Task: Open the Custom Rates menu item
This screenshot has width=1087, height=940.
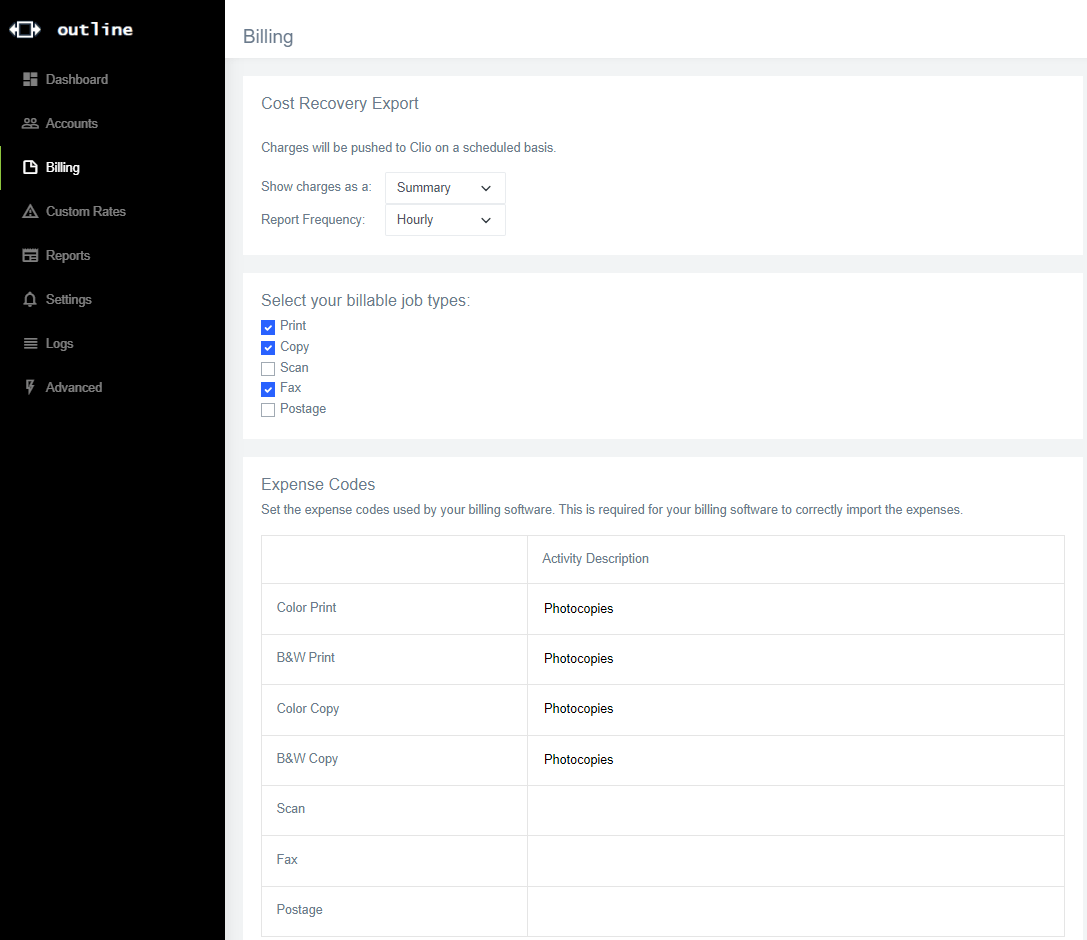Action: [x=85, y=211]
